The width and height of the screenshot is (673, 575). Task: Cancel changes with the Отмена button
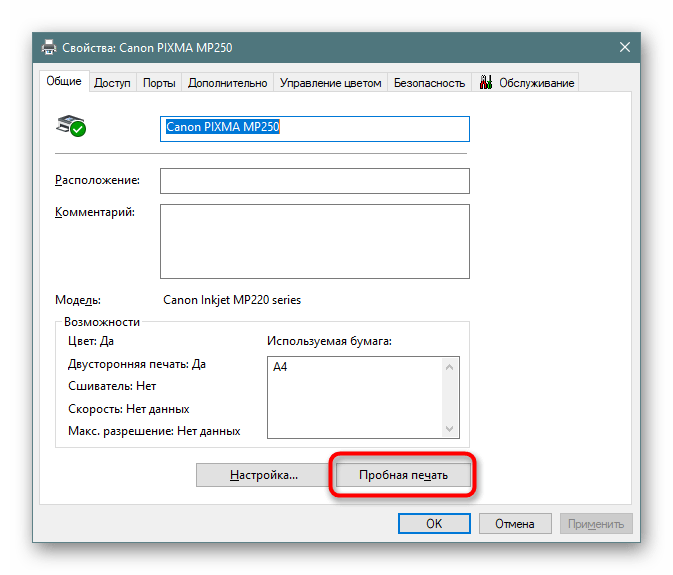514,523
